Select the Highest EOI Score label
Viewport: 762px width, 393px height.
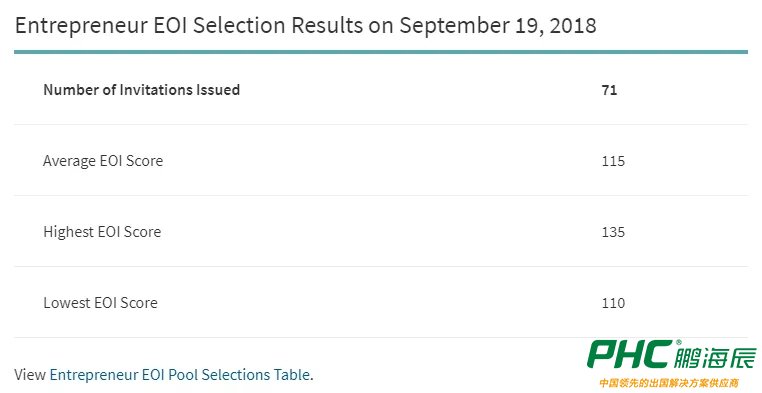pos(102,232)
